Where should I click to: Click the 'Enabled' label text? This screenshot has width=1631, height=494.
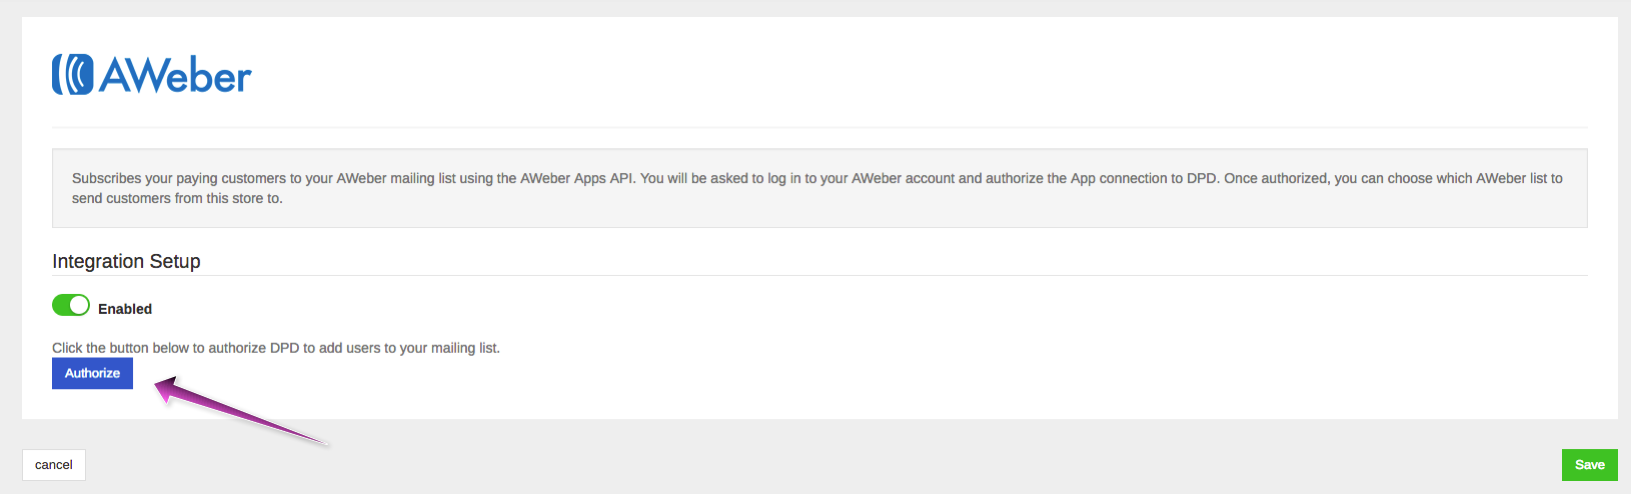click(x=125, y=309)
